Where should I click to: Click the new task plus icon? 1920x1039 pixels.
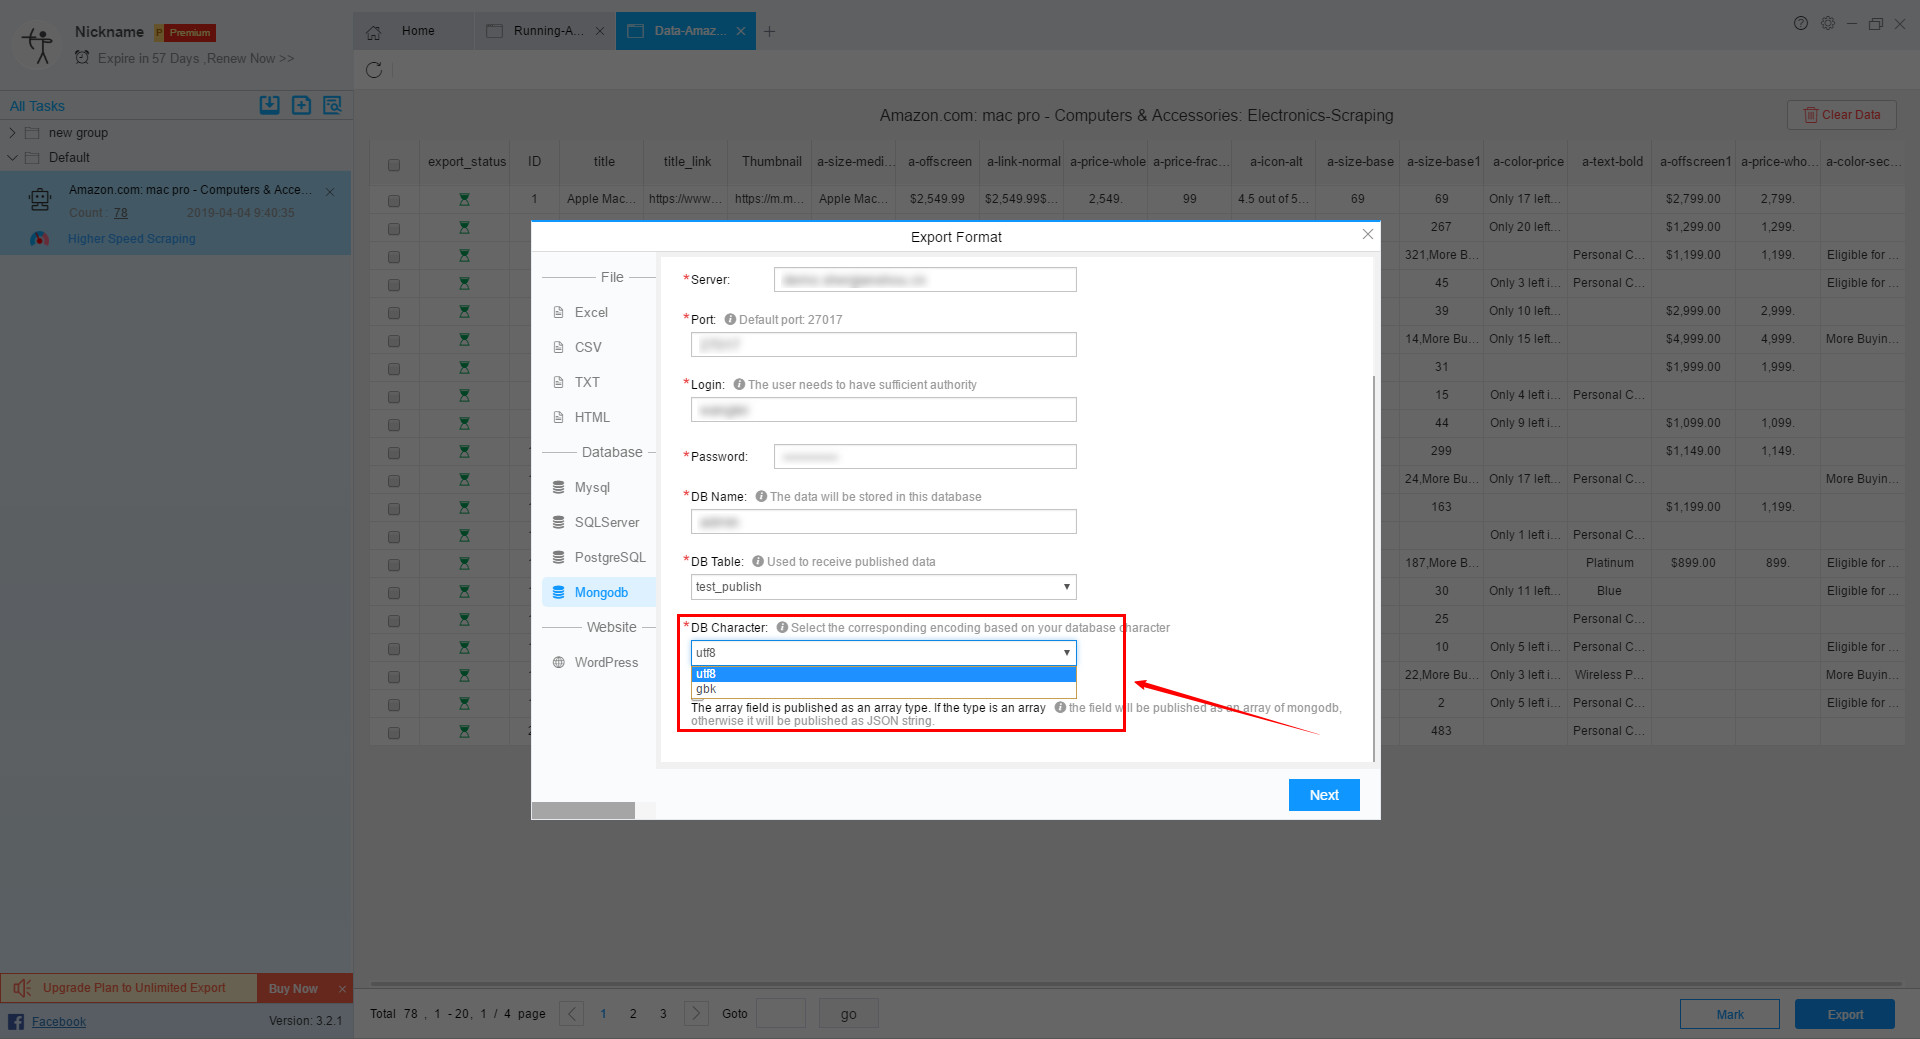coord(301,105)
